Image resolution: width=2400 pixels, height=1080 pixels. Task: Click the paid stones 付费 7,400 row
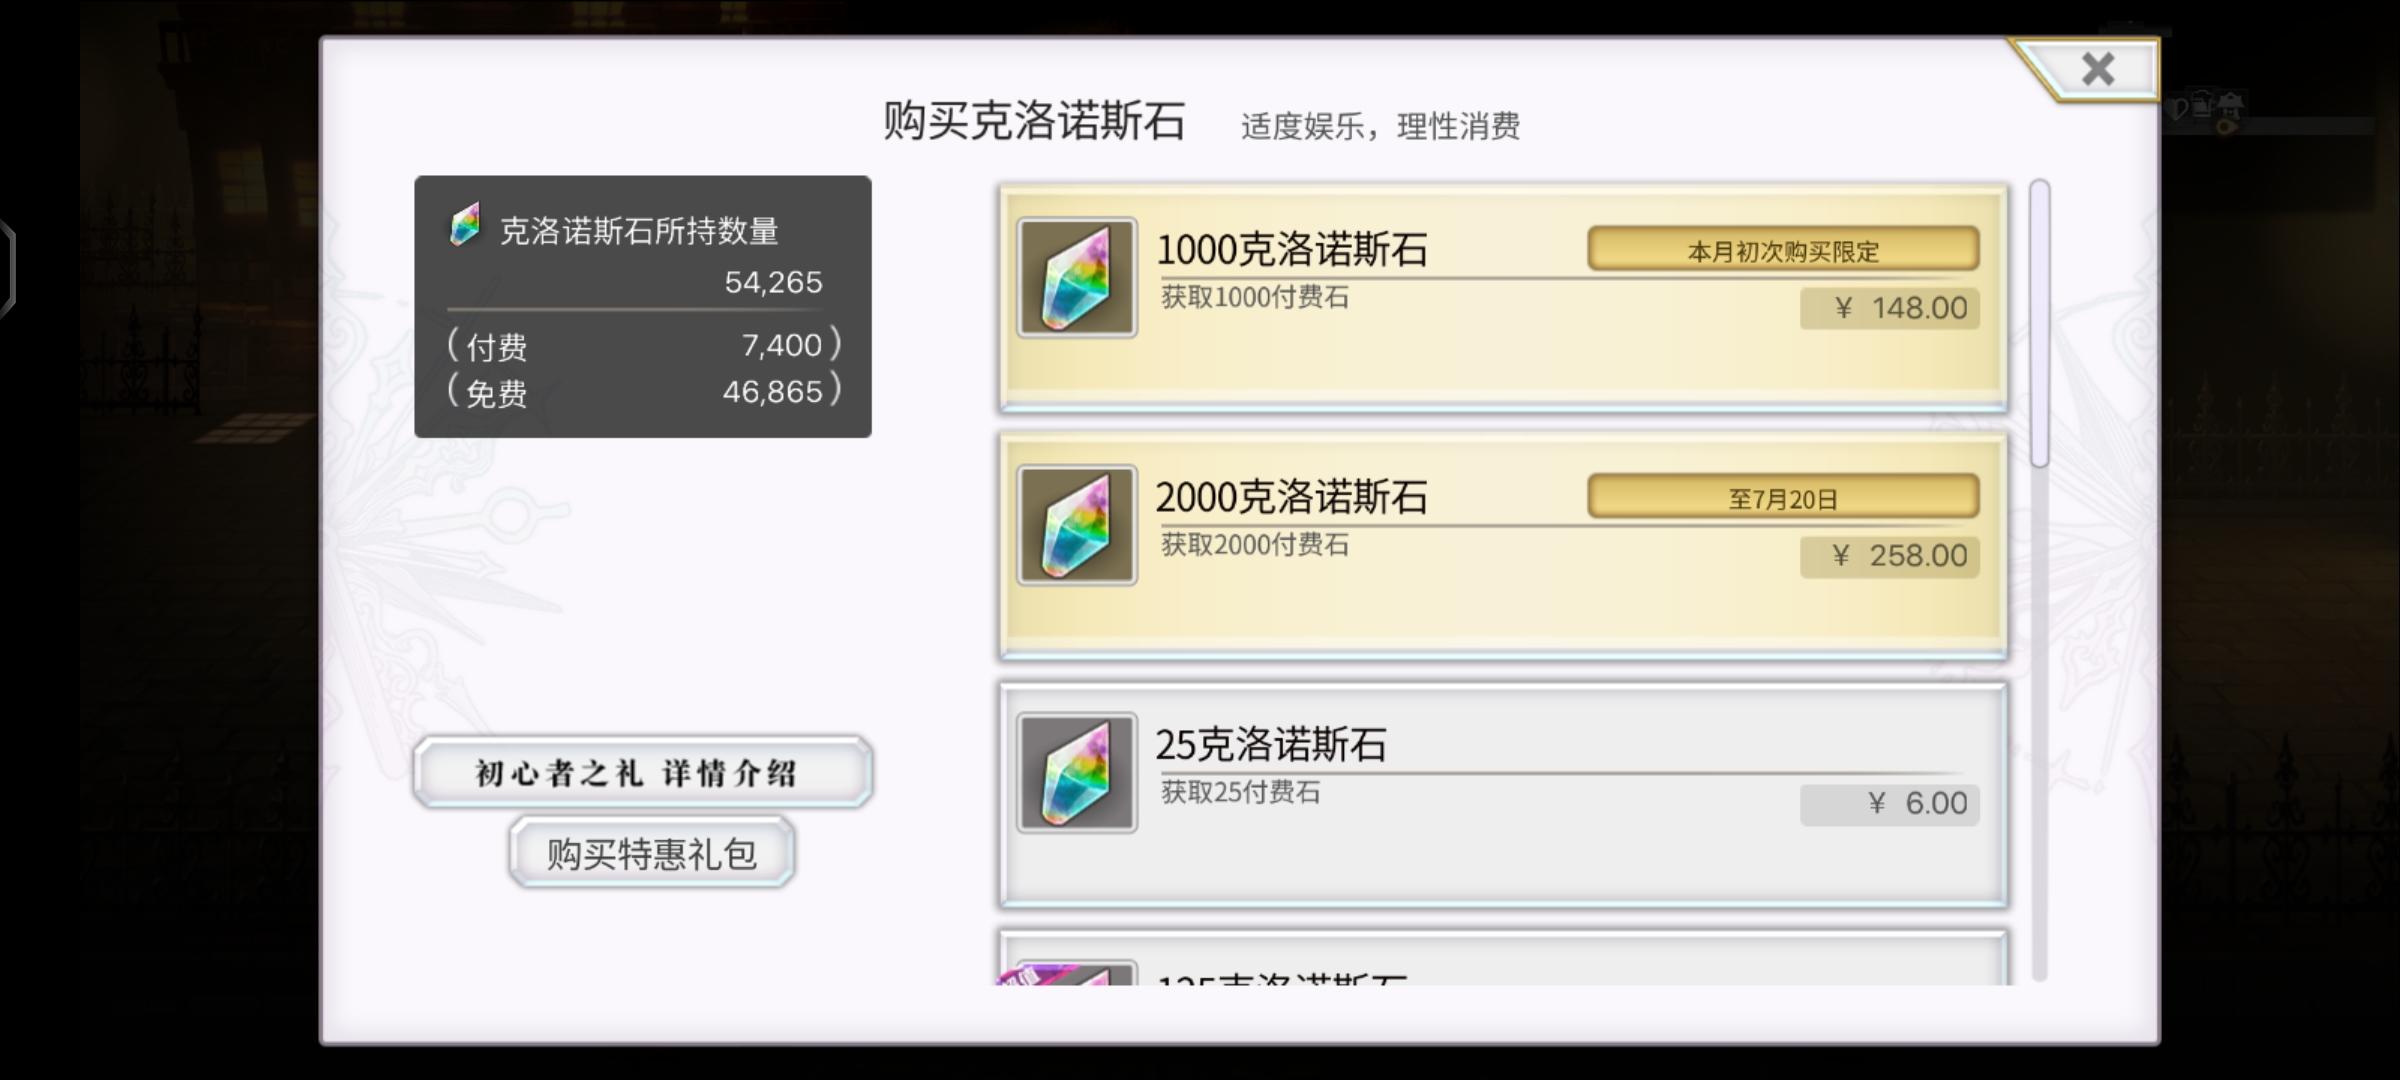point(644,346)
